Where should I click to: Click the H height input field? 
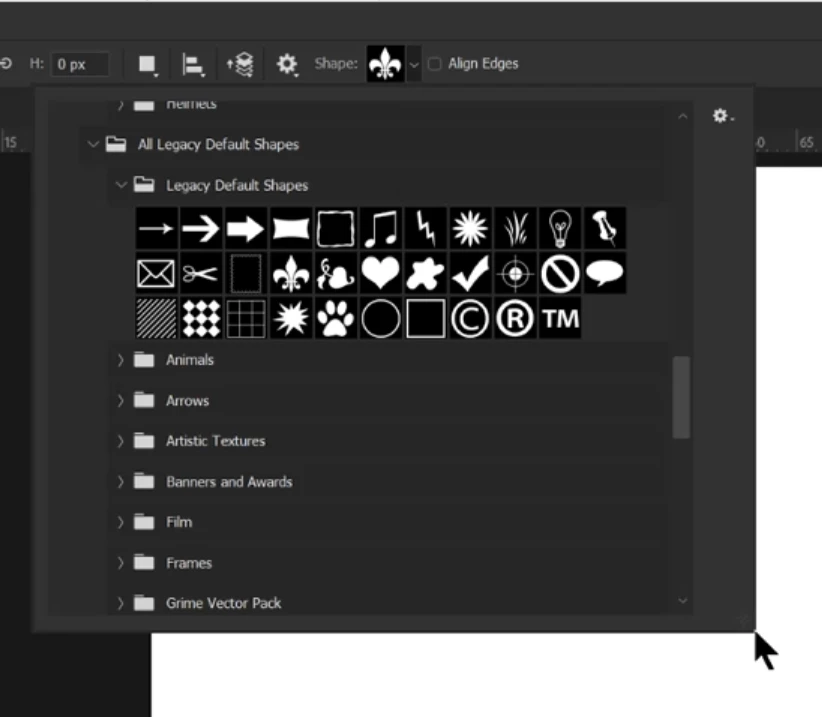tap(80, 64)
